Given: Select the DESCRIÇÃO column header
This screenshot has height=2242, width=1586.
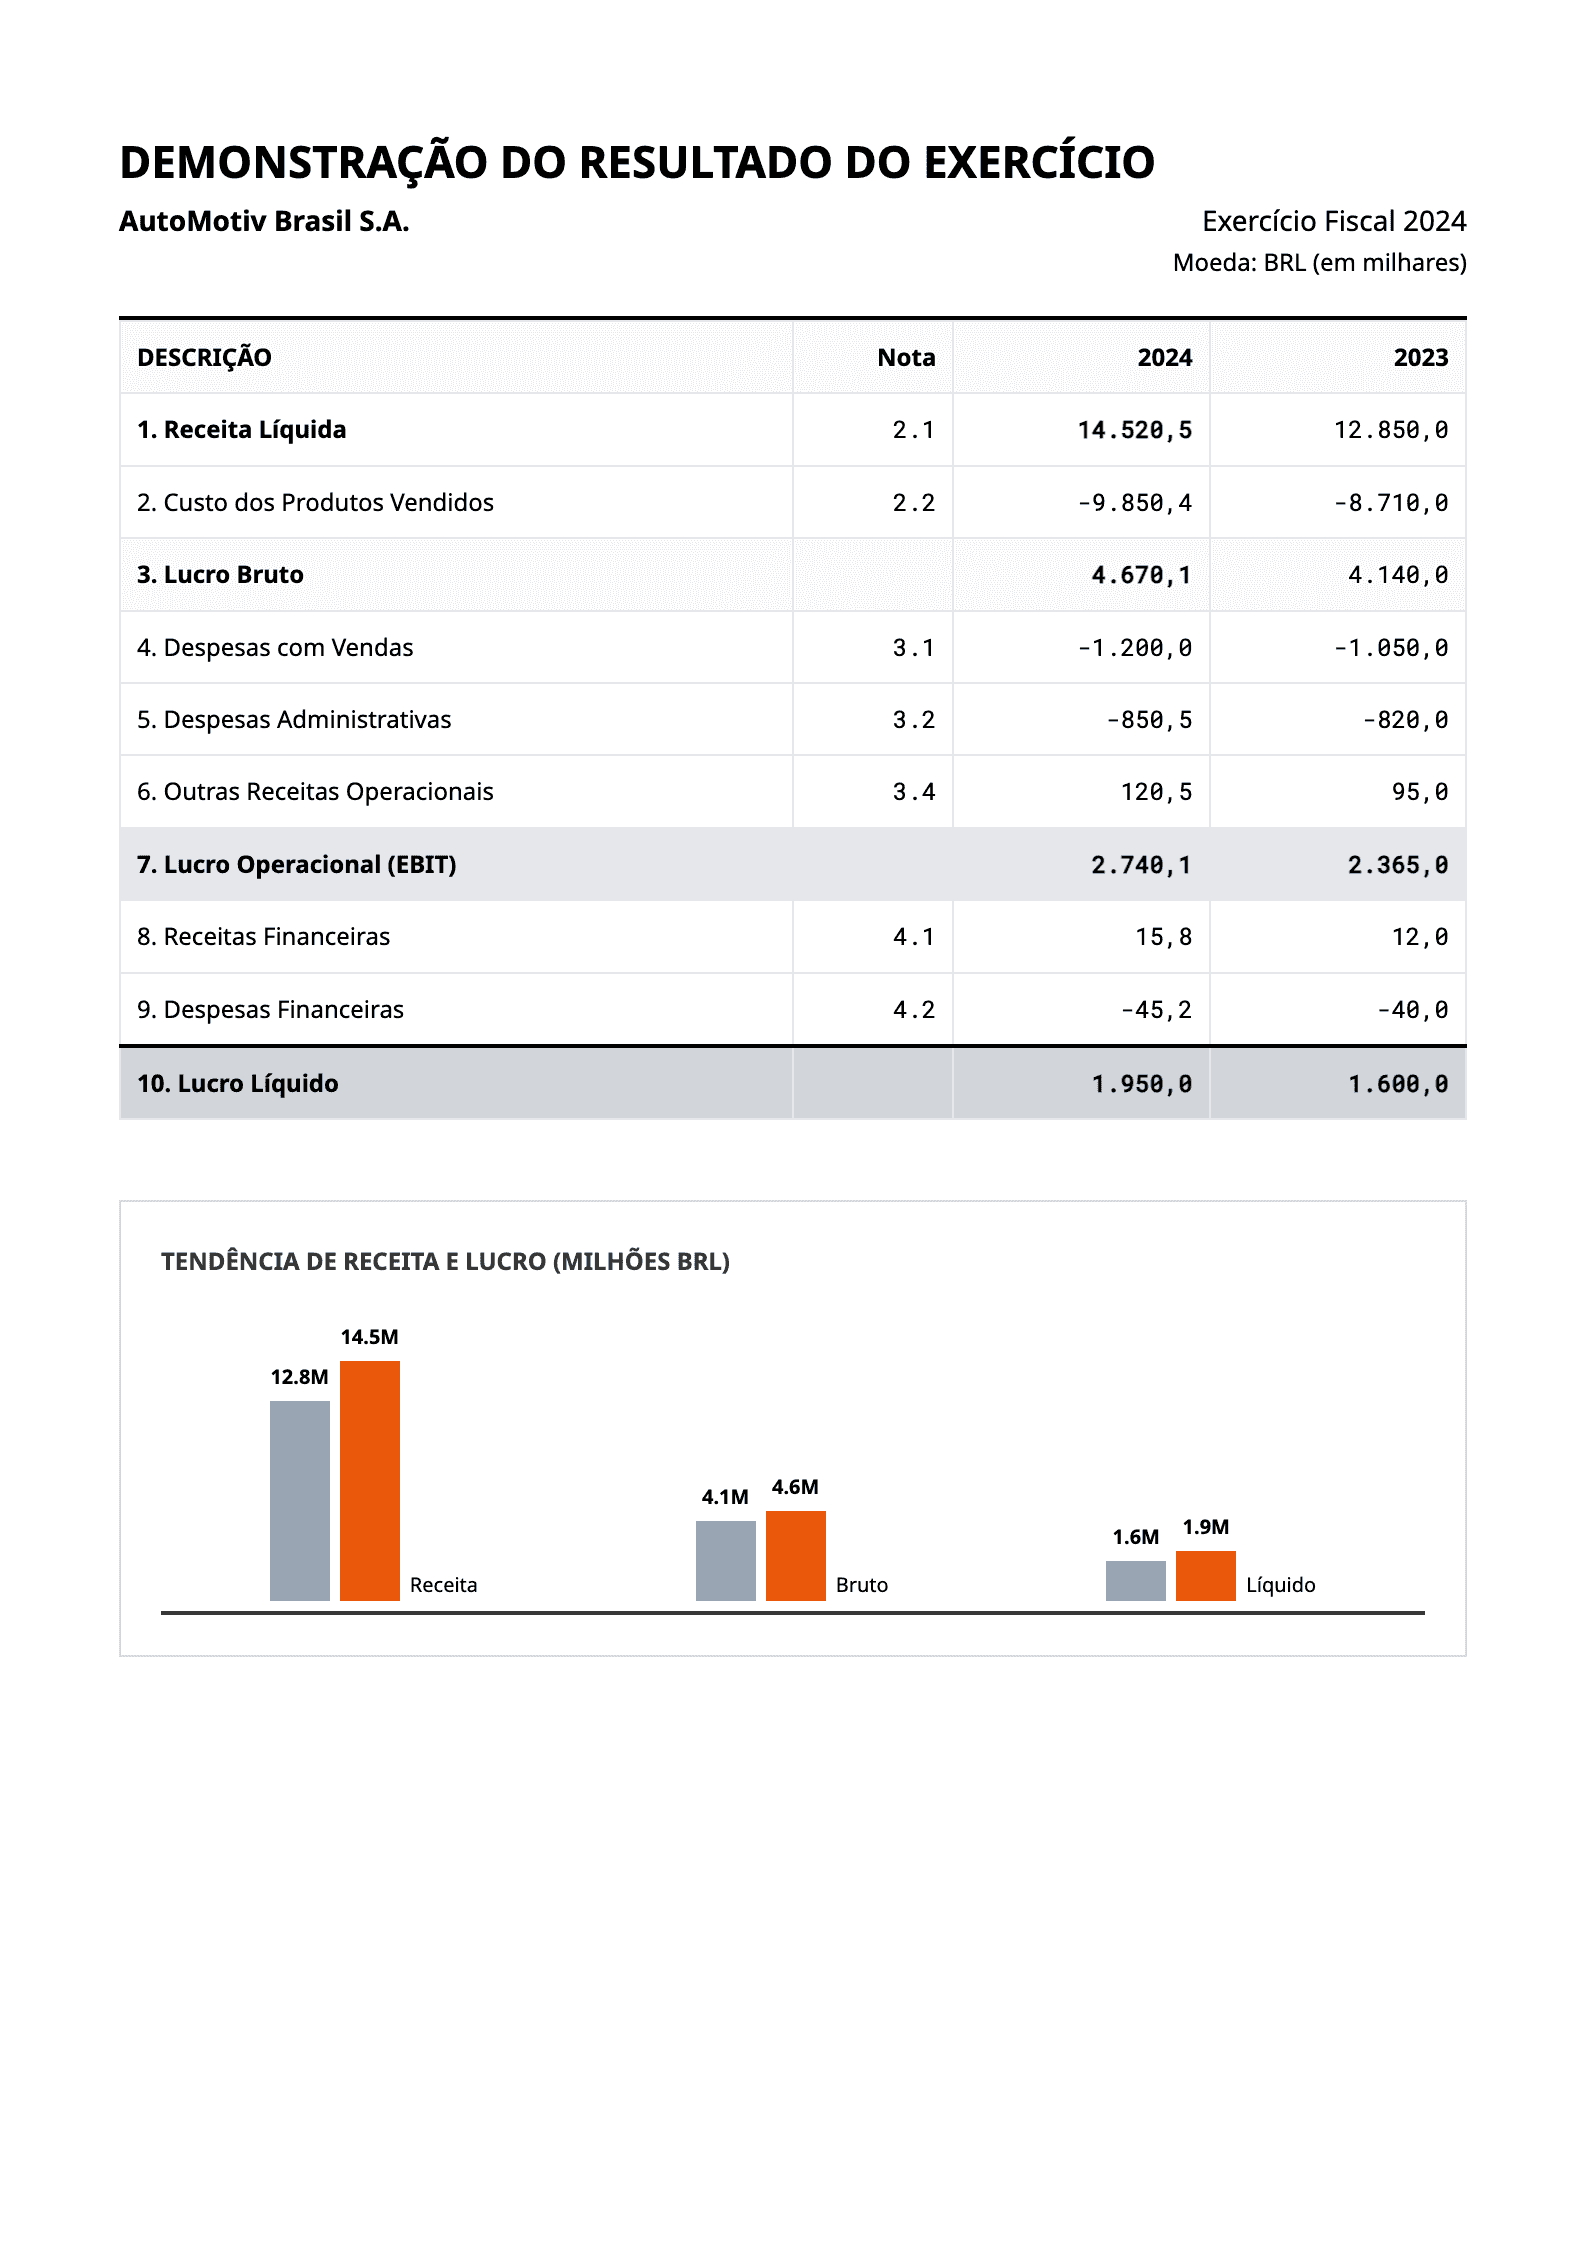Looking at the screenshot, I should coord(204,358).
